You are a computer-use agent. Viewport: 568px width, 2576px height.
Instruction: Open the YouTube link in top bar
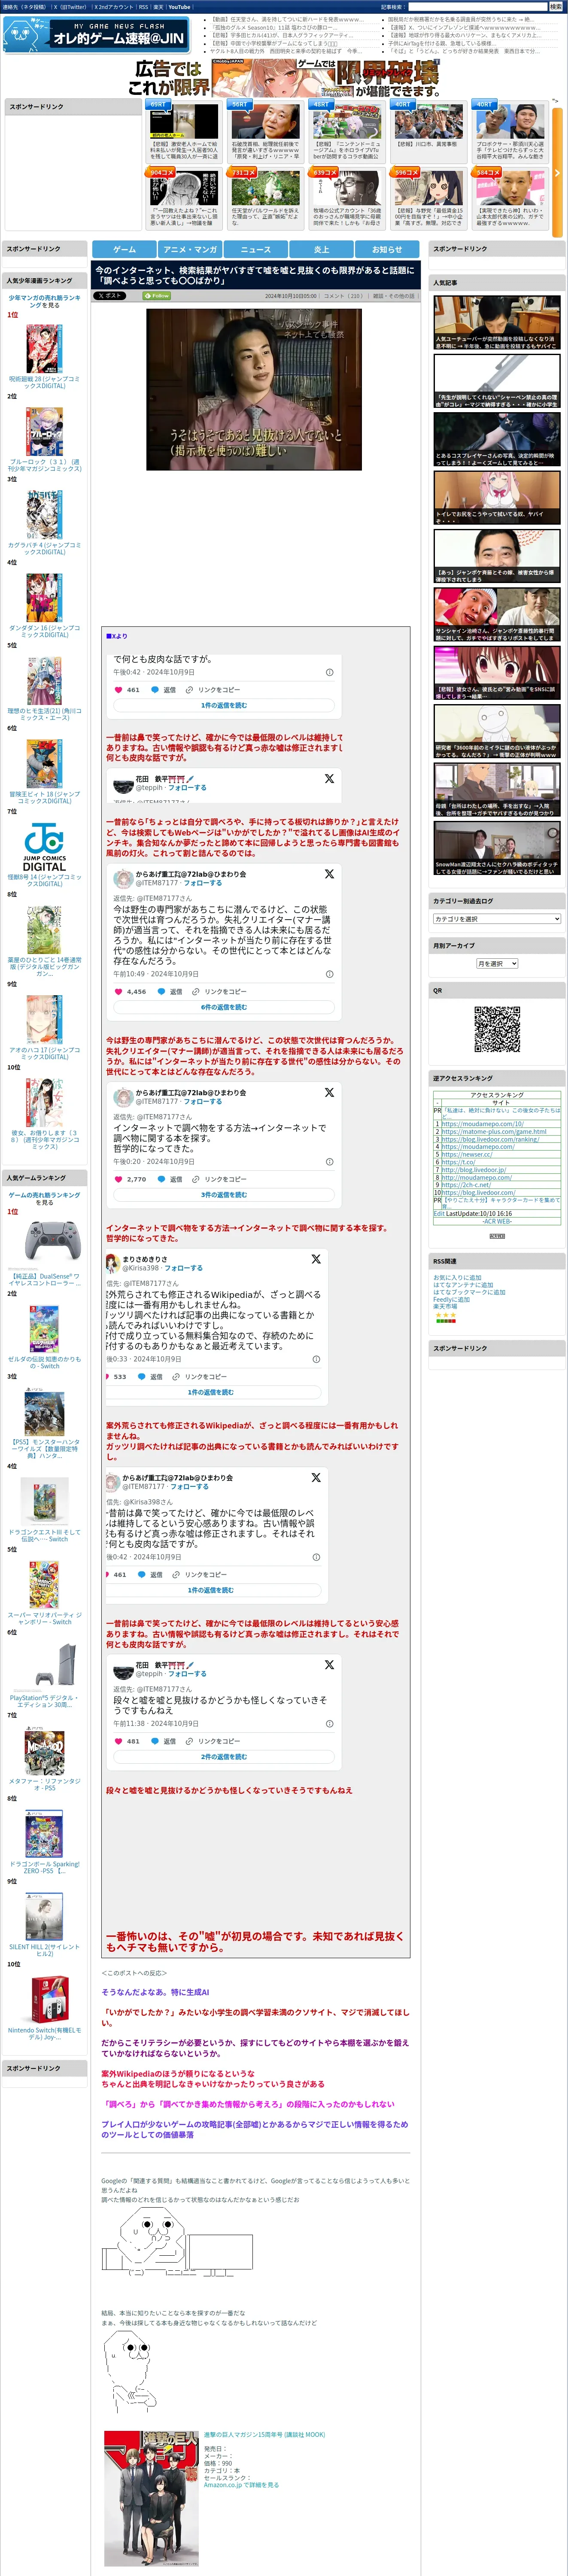179,7
